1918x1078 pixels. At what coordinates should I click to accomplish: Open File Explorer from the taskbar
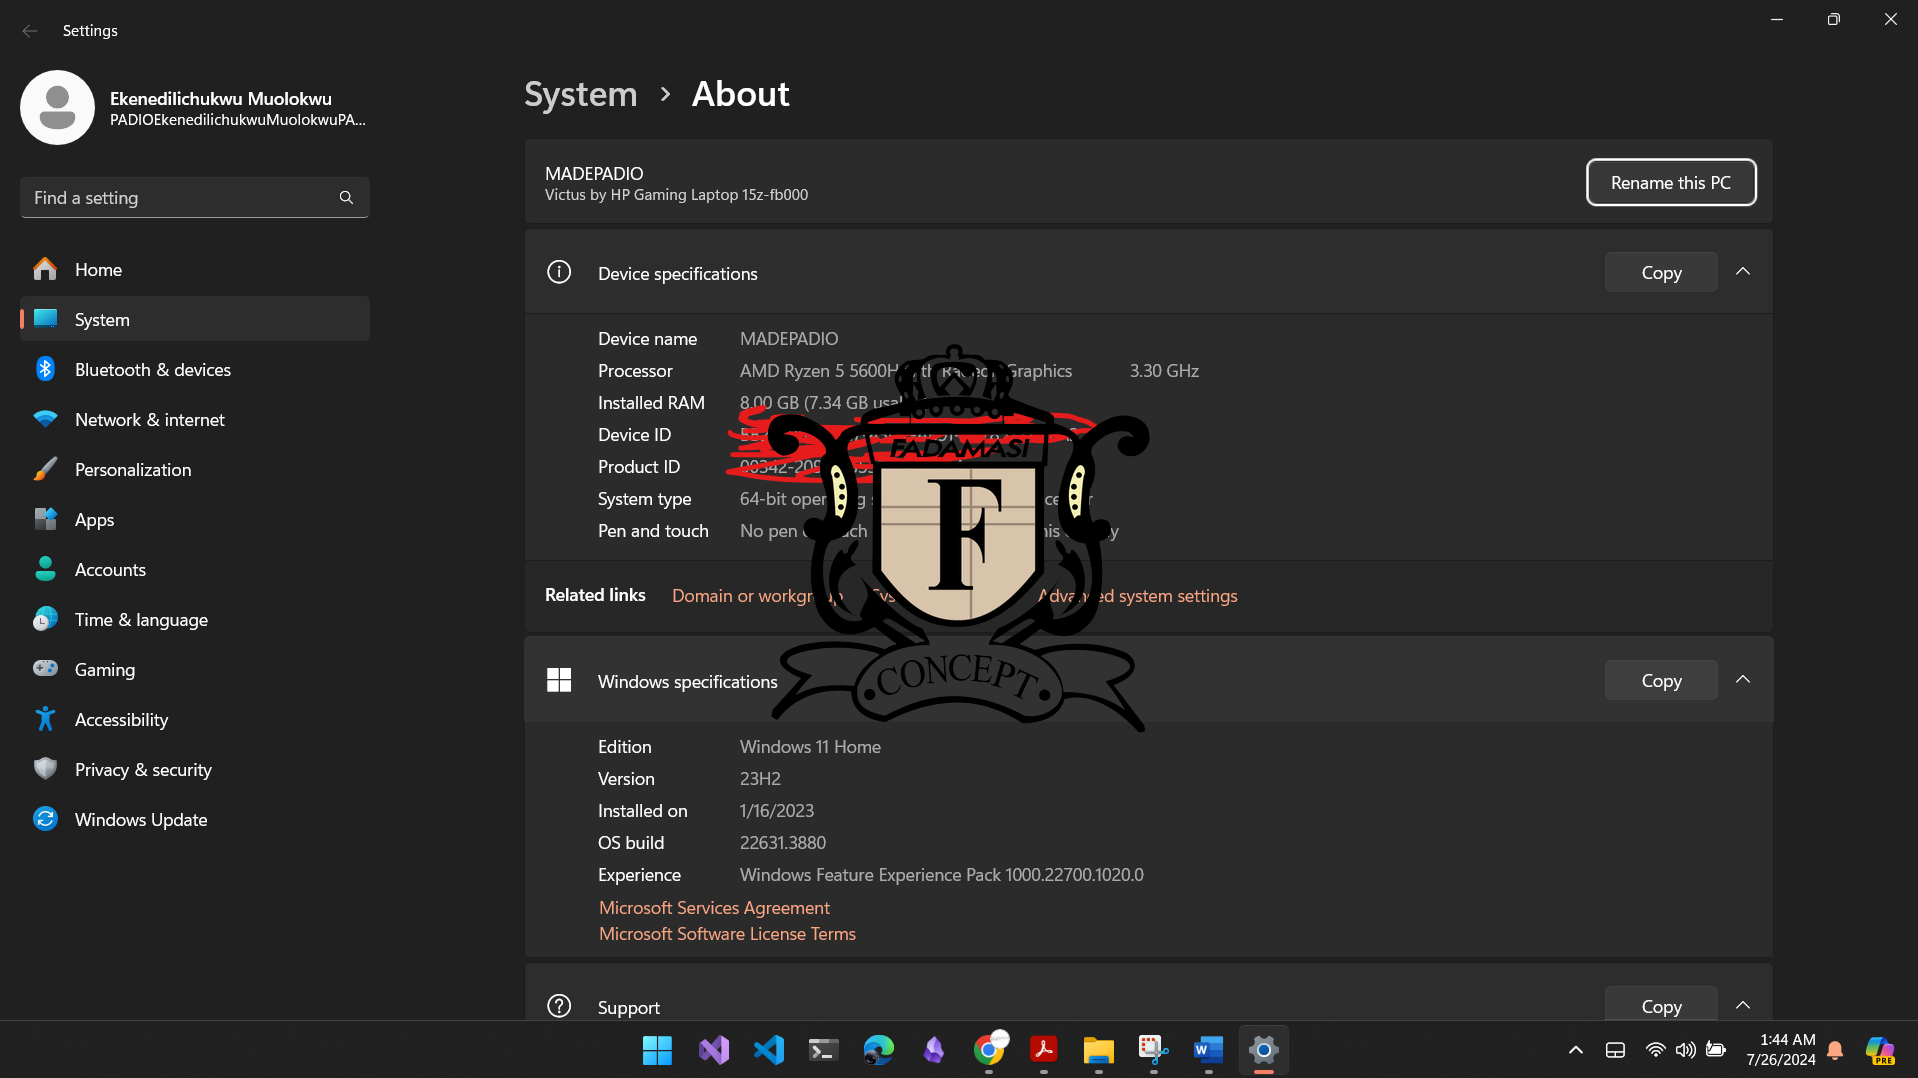(1099, 1050)
